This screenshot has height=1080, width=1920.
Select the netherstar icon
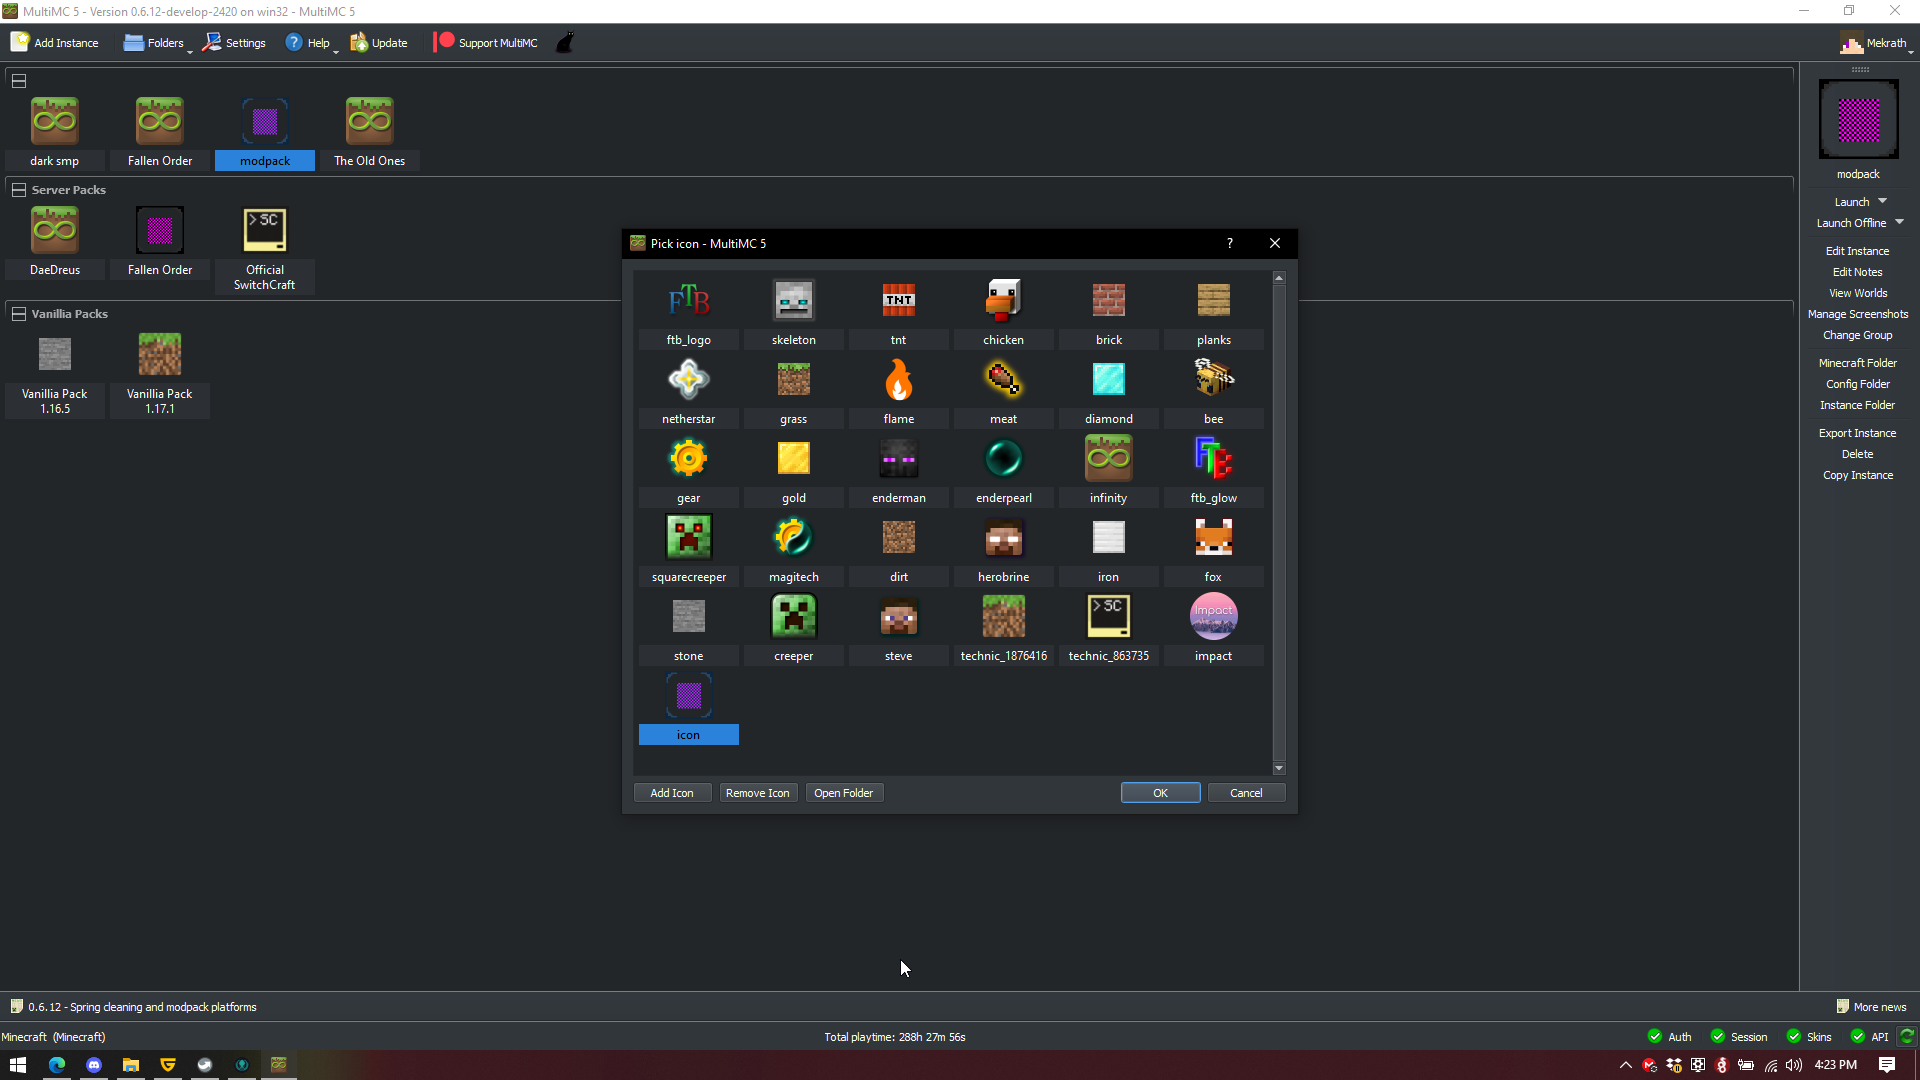point(688,379)
